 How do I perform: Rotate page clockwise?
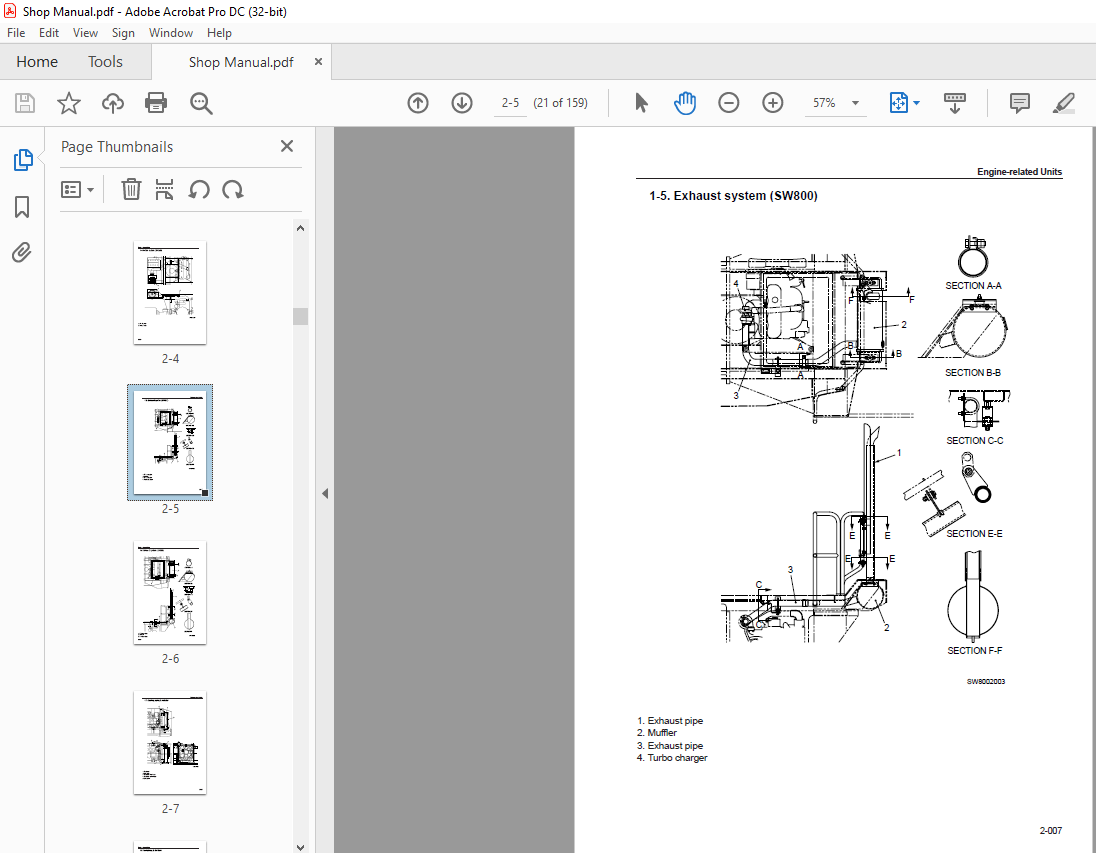[233, 189]
